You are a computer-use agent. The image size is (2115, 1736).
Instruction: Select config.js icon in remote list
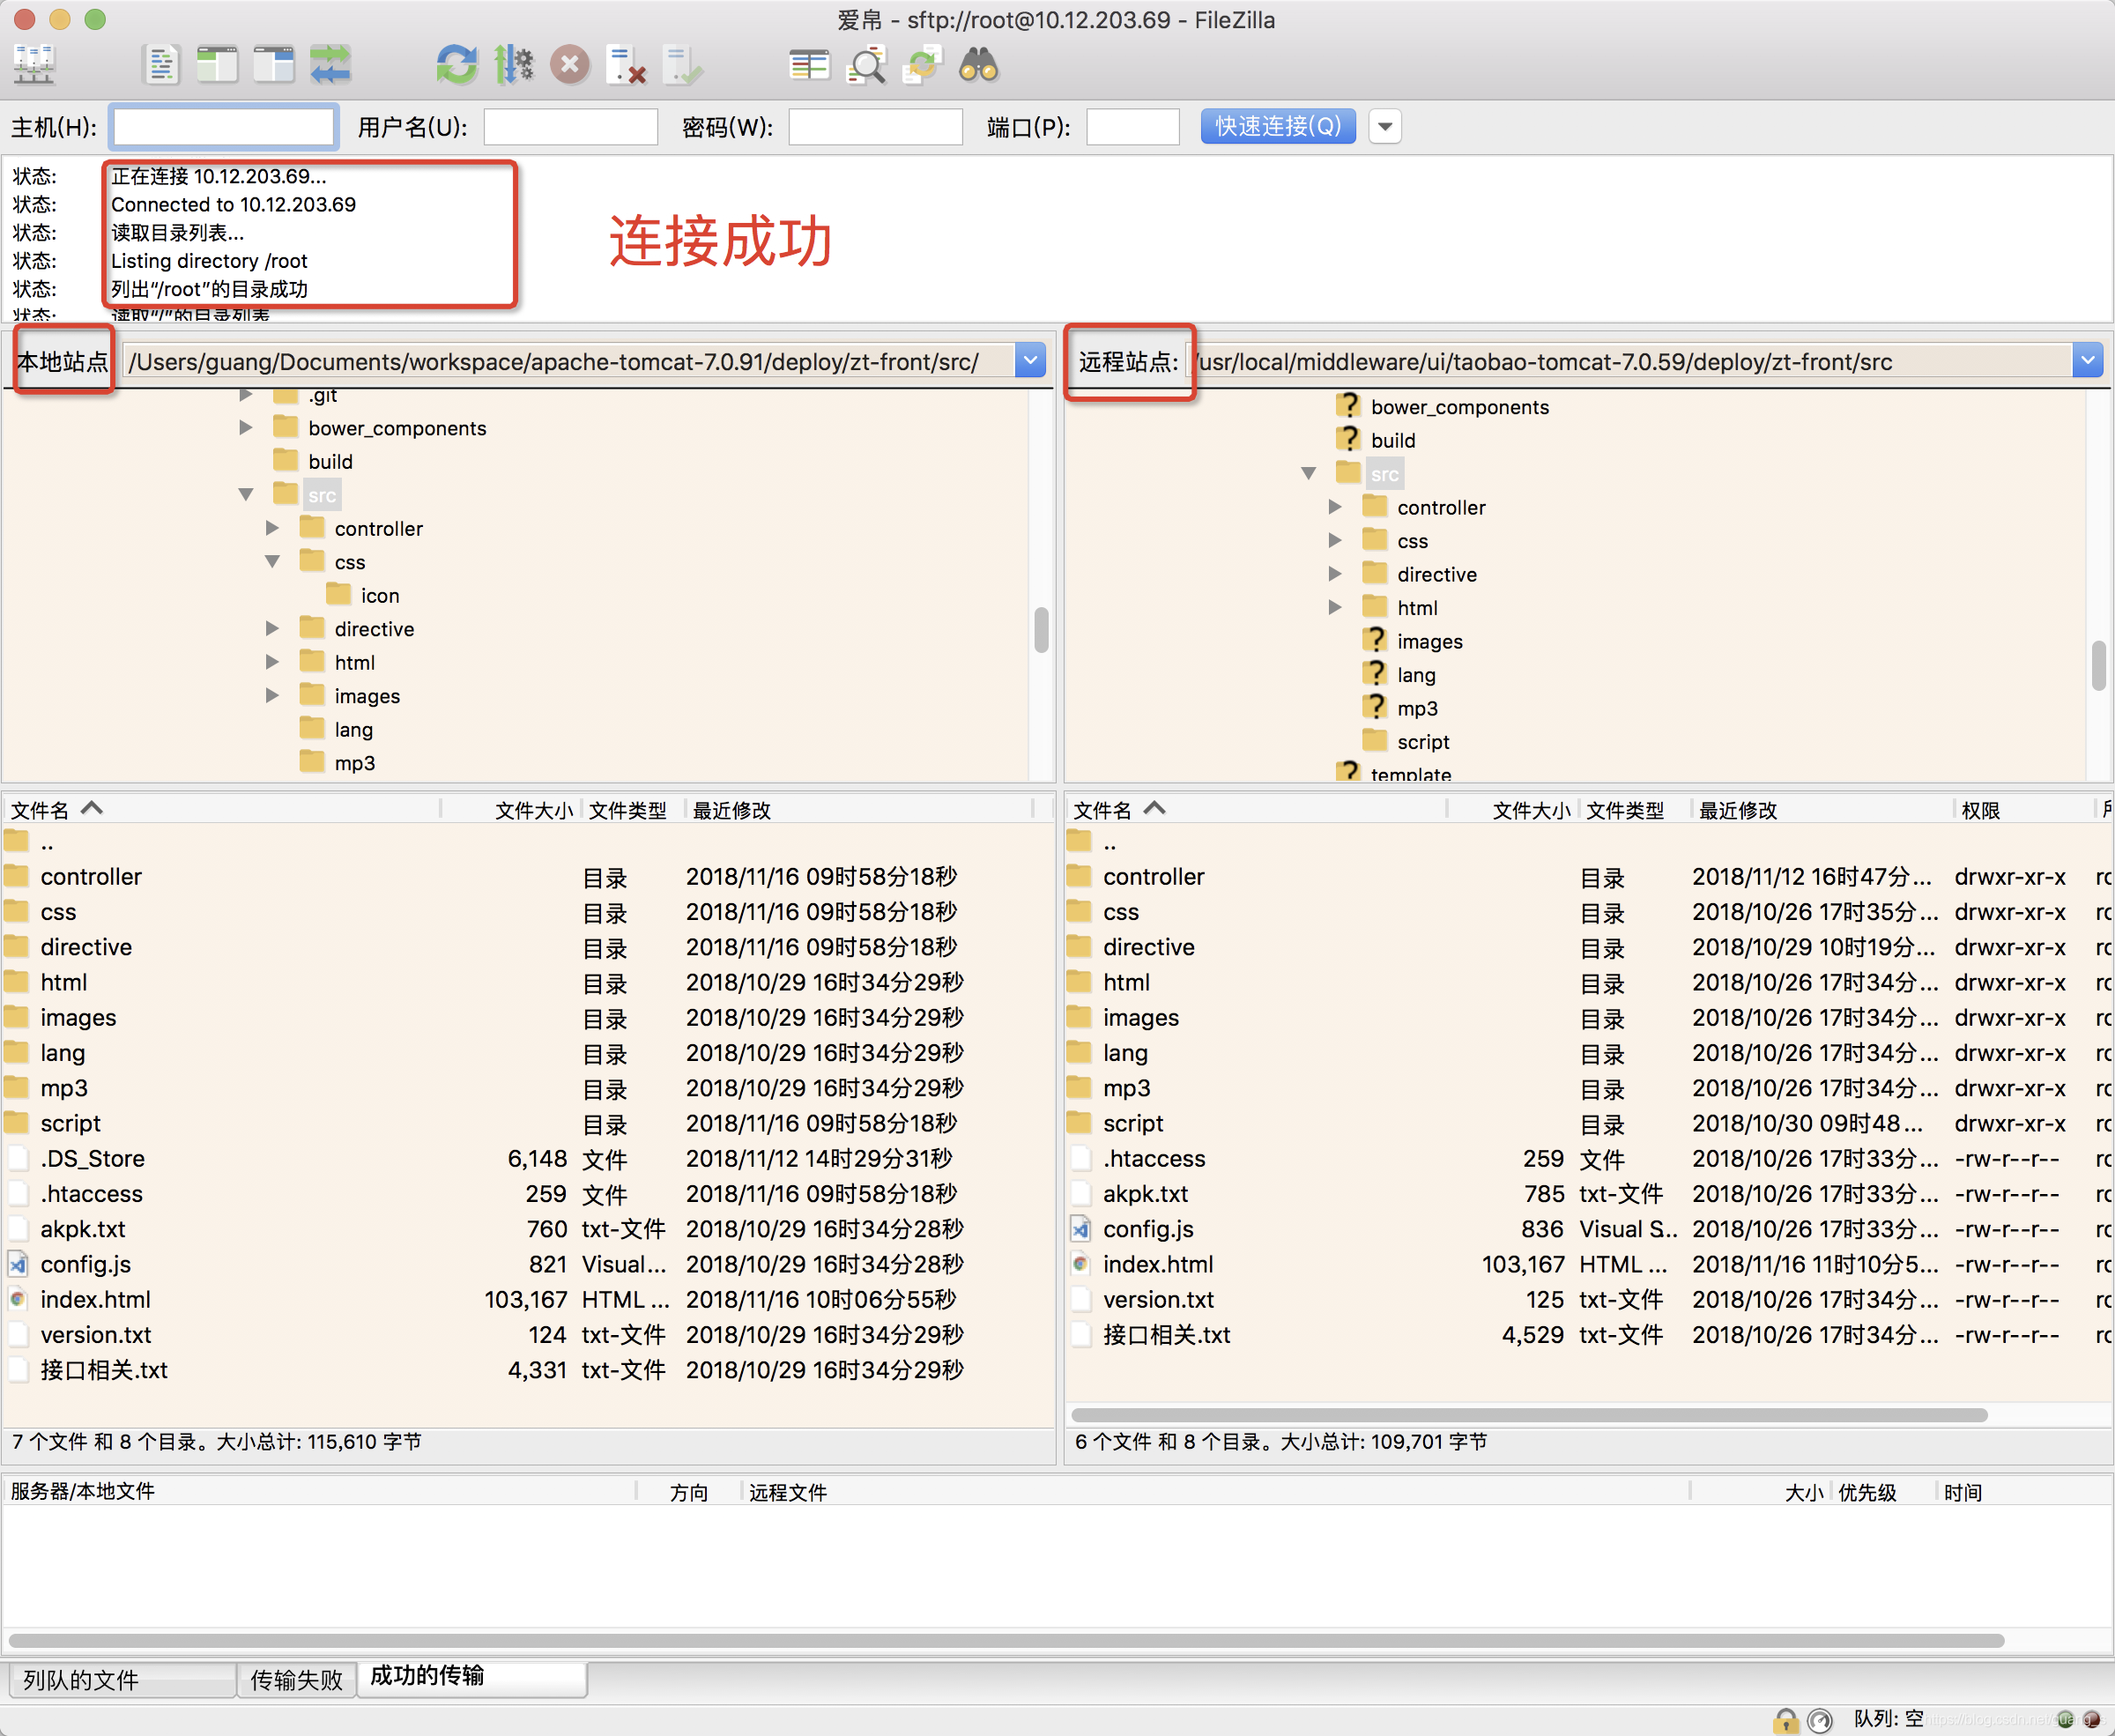coord(1081,1229)
